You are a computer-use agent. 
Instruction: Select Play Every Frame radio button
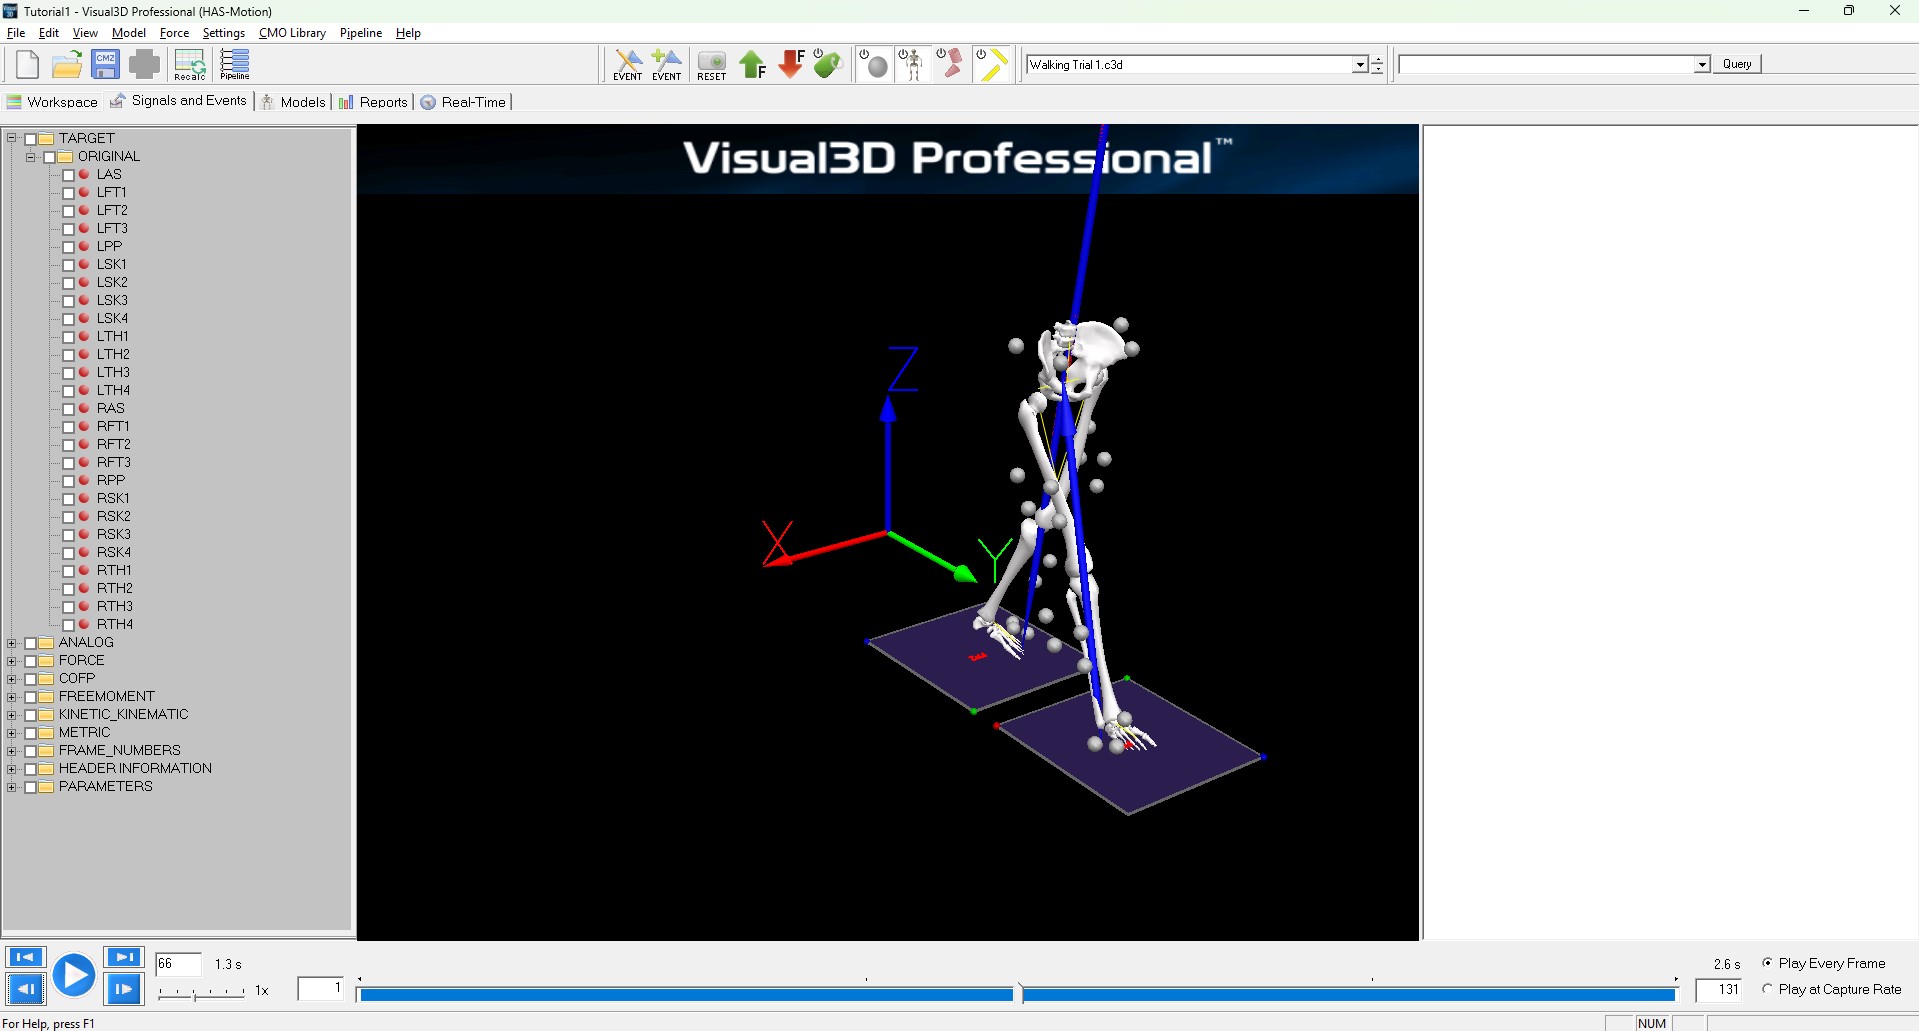1768,963
